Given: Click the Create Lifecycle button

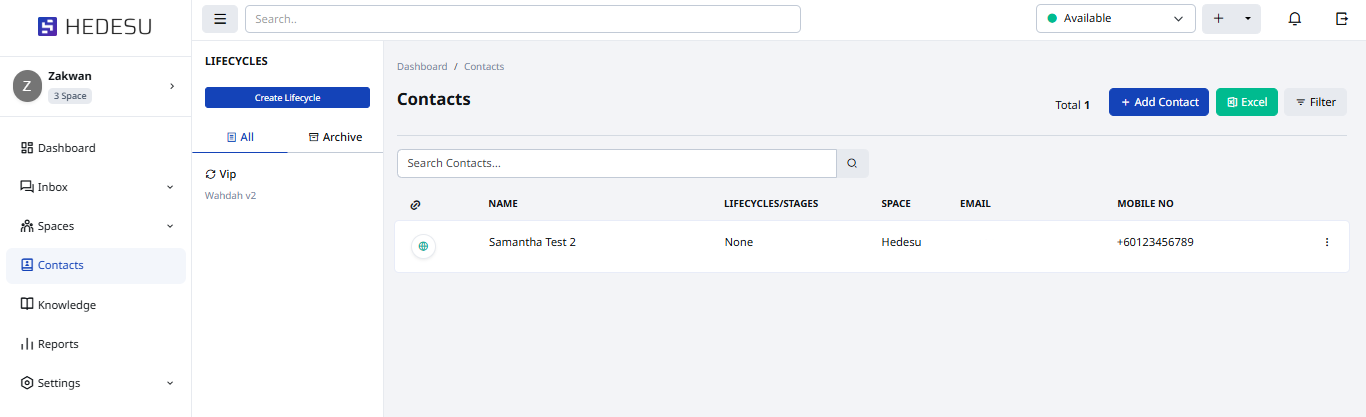Looking at the screenshot, I should click(x=287, y=98).
